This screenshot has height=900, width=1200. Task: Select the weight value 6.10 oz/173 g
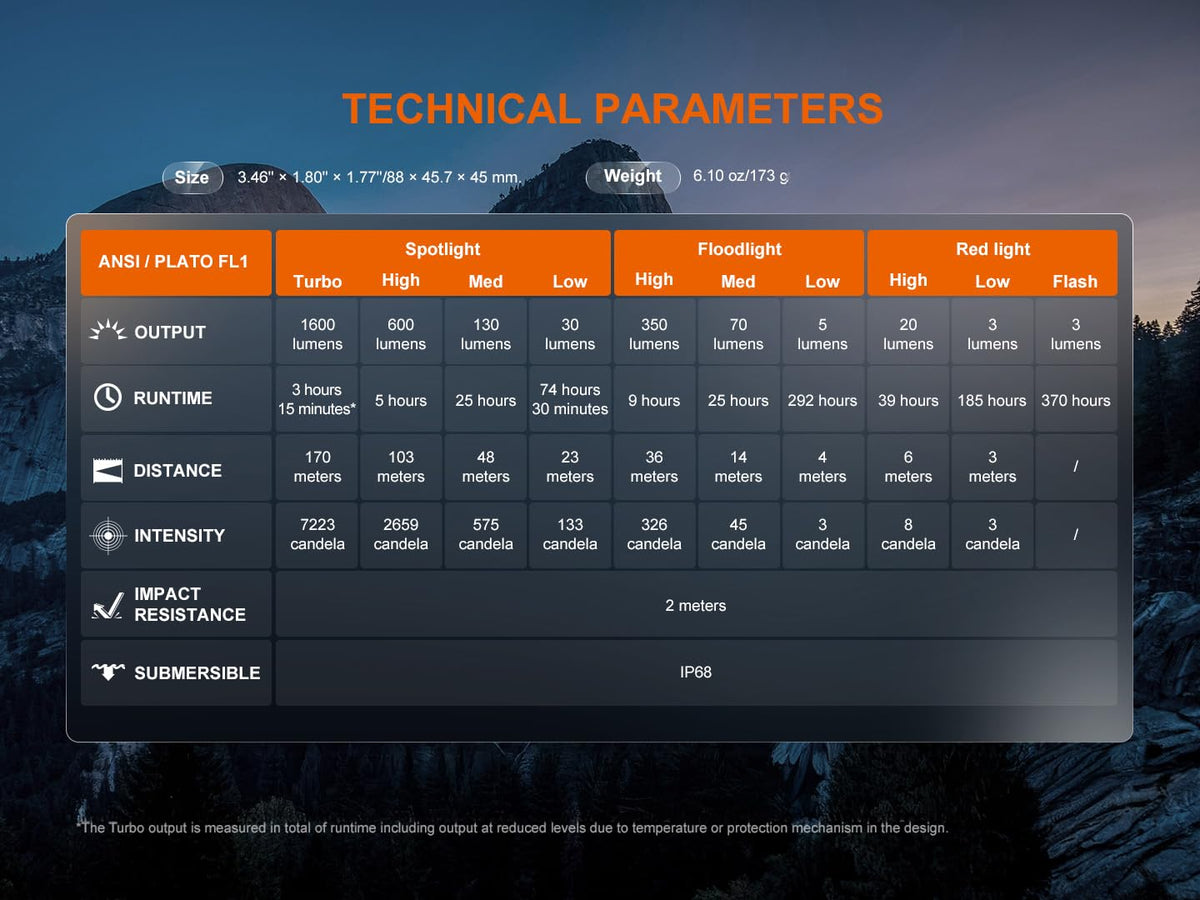point(740,176)
